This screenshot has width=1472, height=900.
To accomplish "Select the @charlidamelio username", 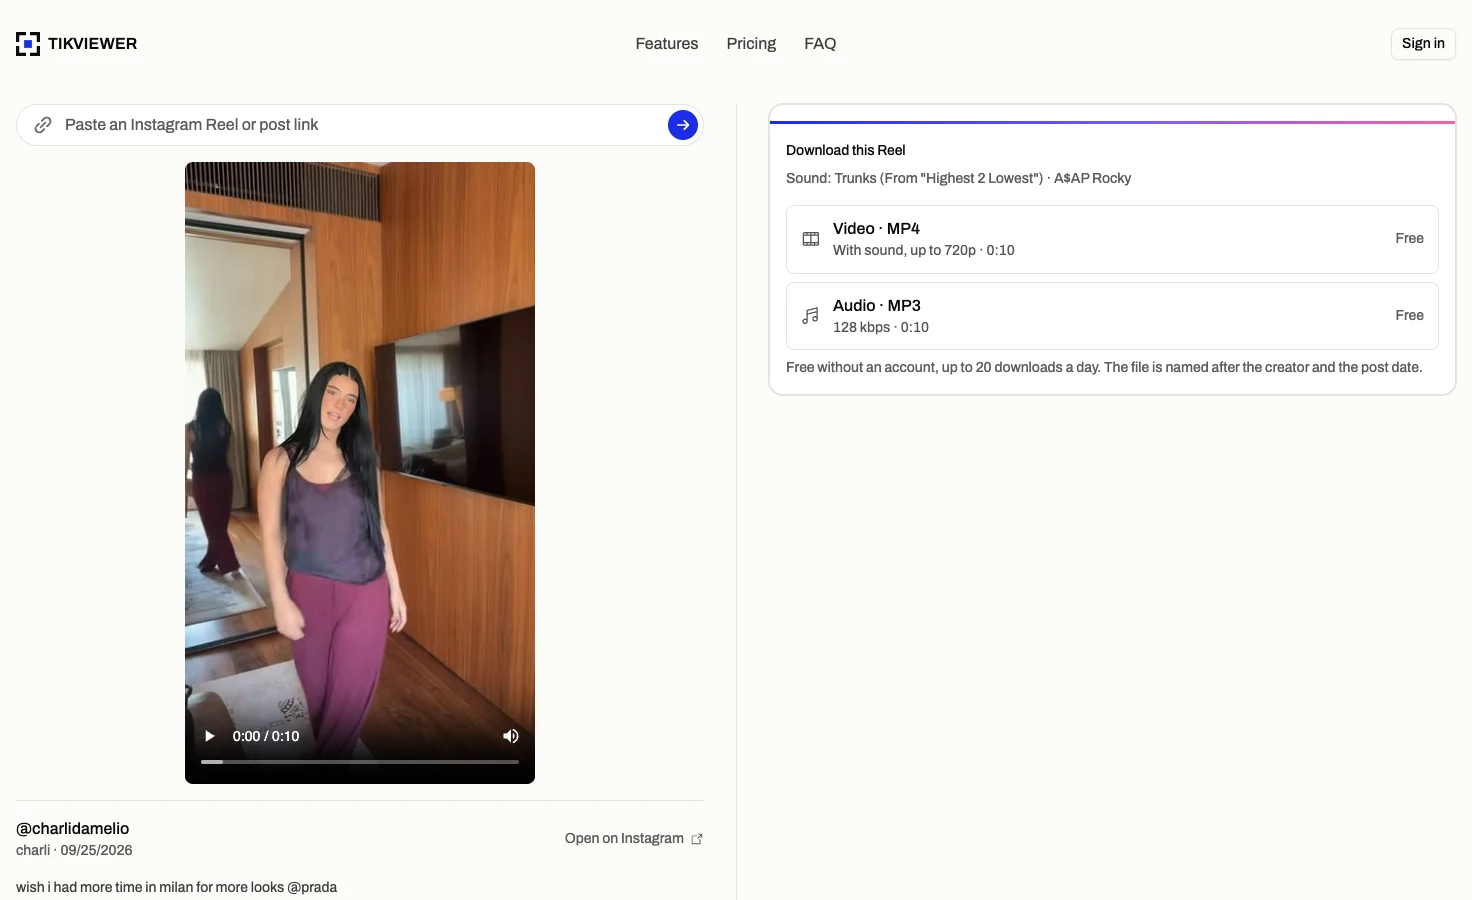I will 73,829.
